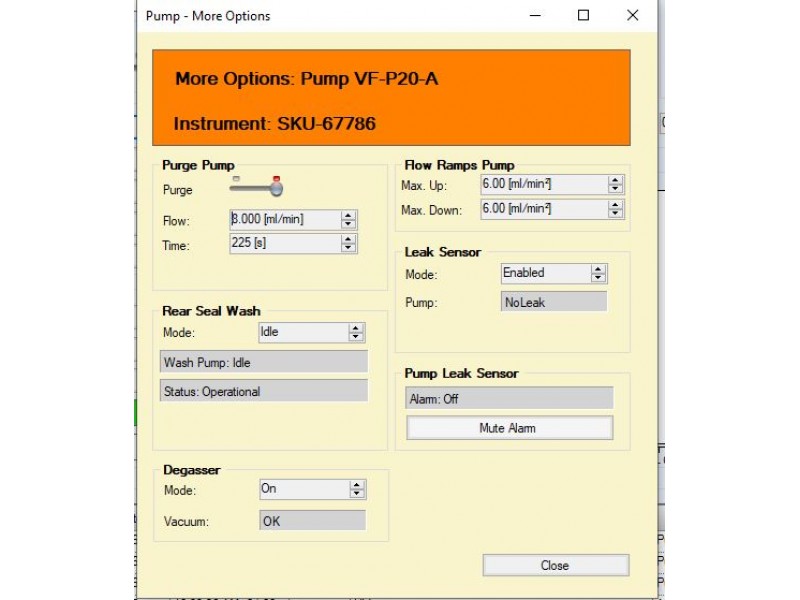Click the purge Flow value field
The height and width of the screenshot is (600, 800).
tap(285, 220)
